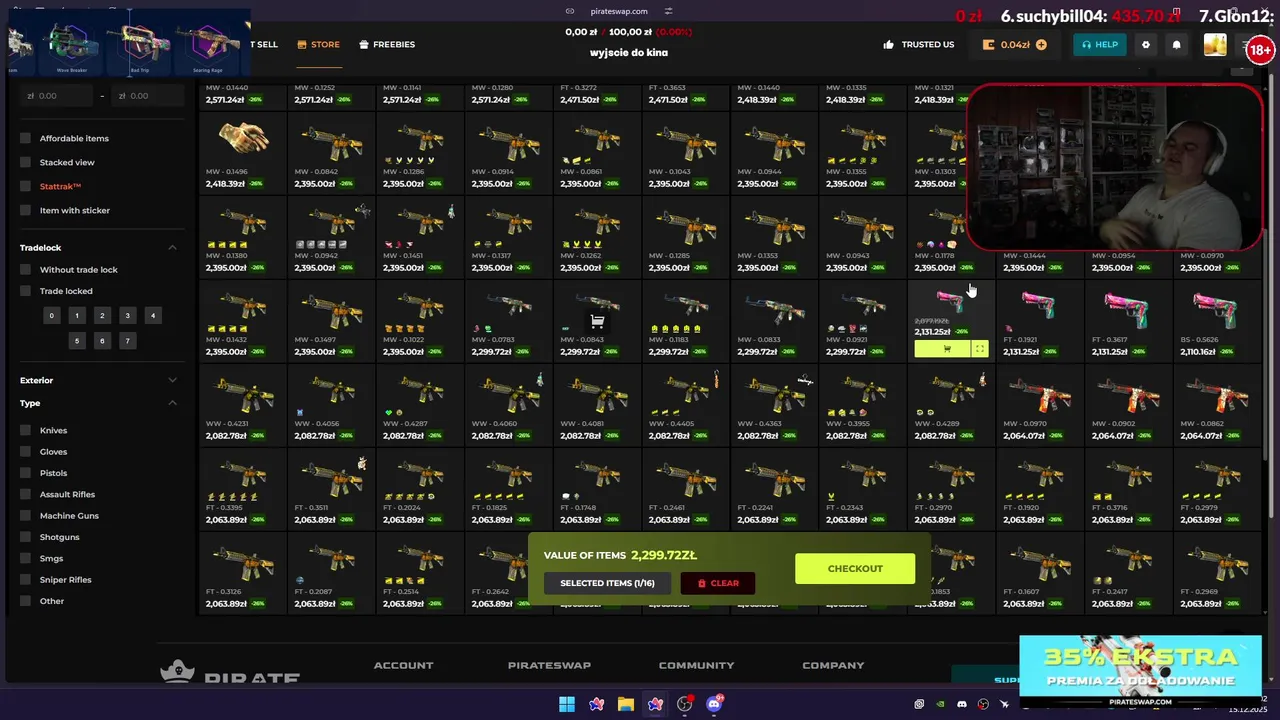Open notifications bell icon
This screenshot has height=720, width=1280.
click(x=1176, y=44)
